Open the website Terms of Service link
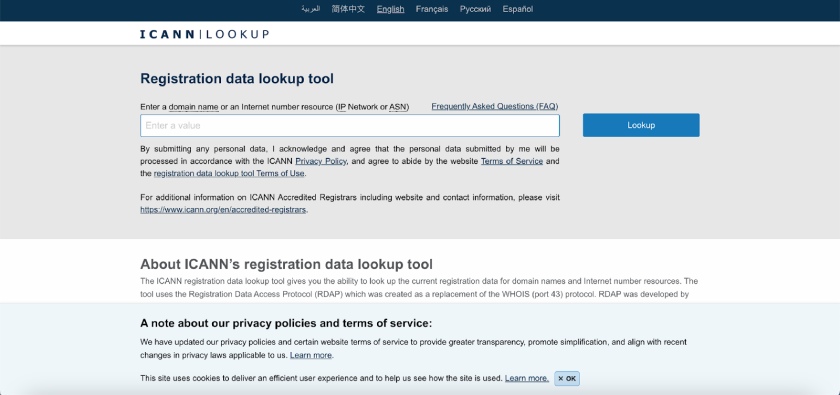This screenshot has width=840, height=395. point(512,161)
